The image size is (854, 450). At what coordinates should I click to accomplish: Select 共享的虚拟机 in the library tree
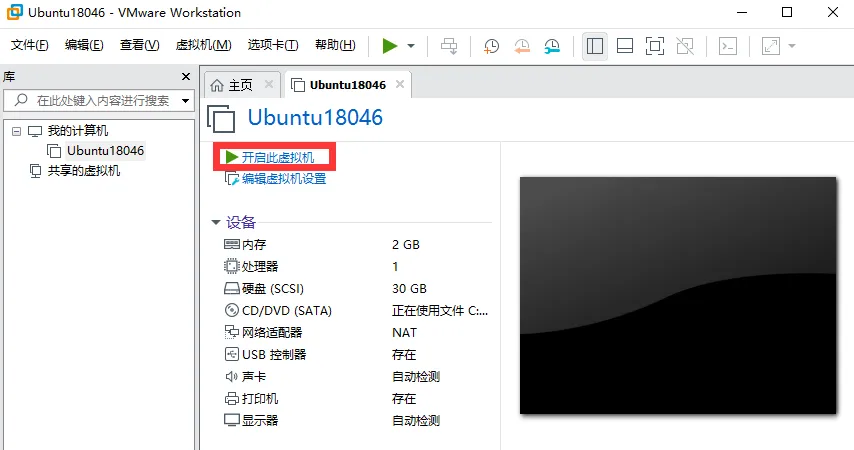(x=83, y=171)
